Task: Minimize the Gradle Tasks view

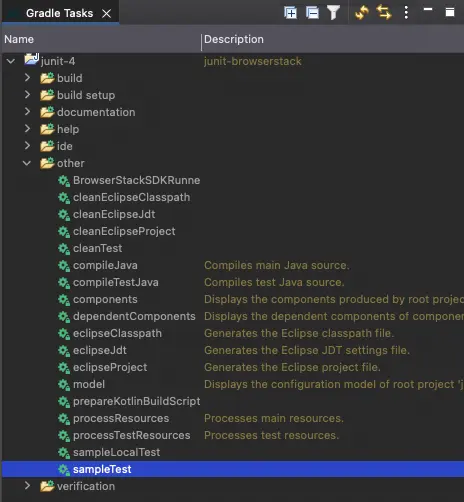Action: pos(428,9)
